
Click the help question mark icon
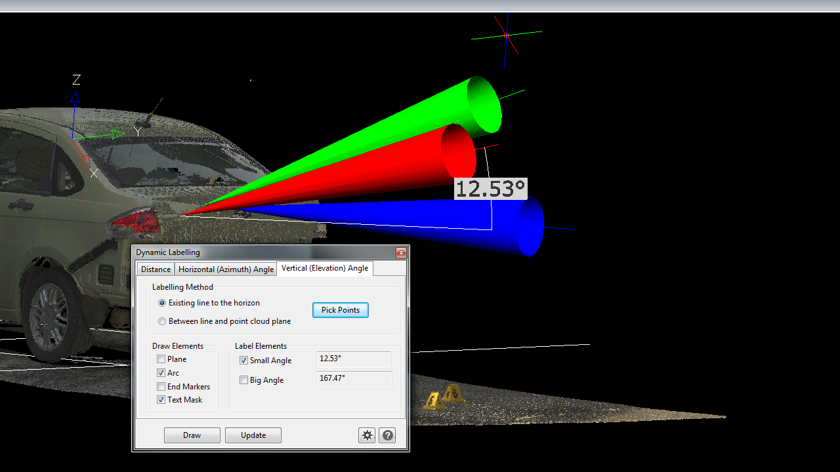388,435
